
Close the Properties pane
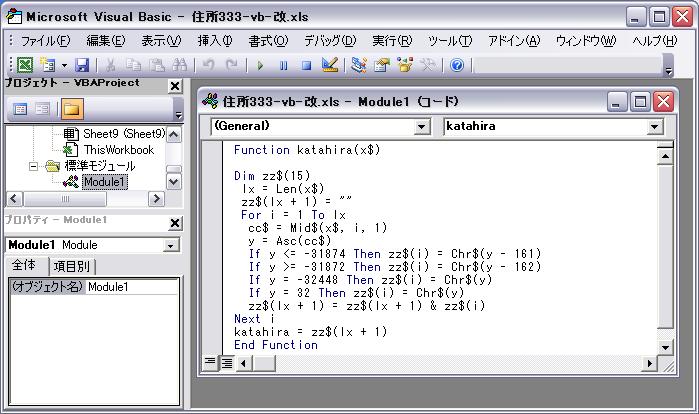175,223
